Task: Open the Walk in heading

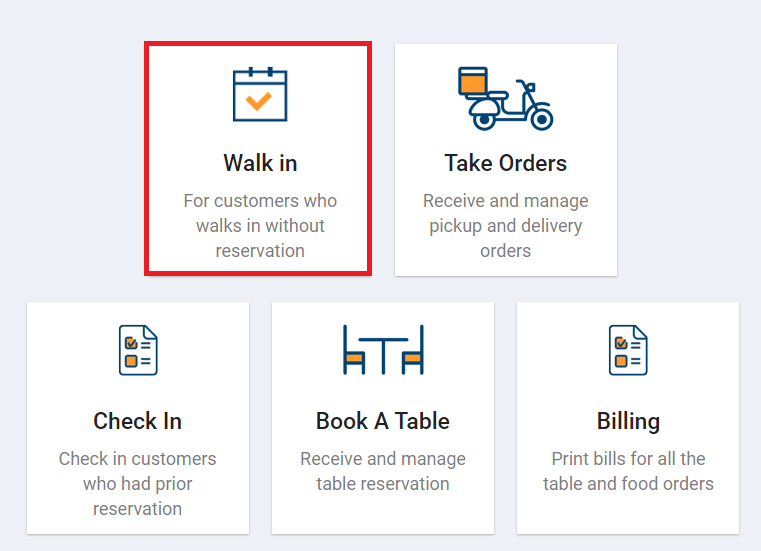Action: [x=260, y=163]
